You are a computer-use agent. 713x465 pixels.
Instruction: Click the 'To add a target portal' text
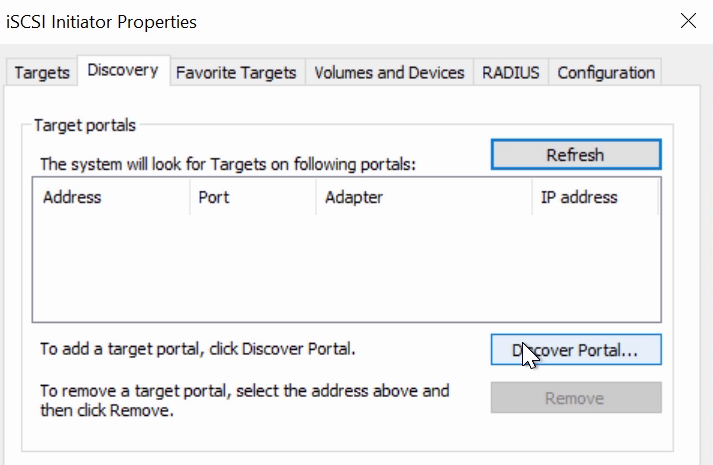(198, 350)
